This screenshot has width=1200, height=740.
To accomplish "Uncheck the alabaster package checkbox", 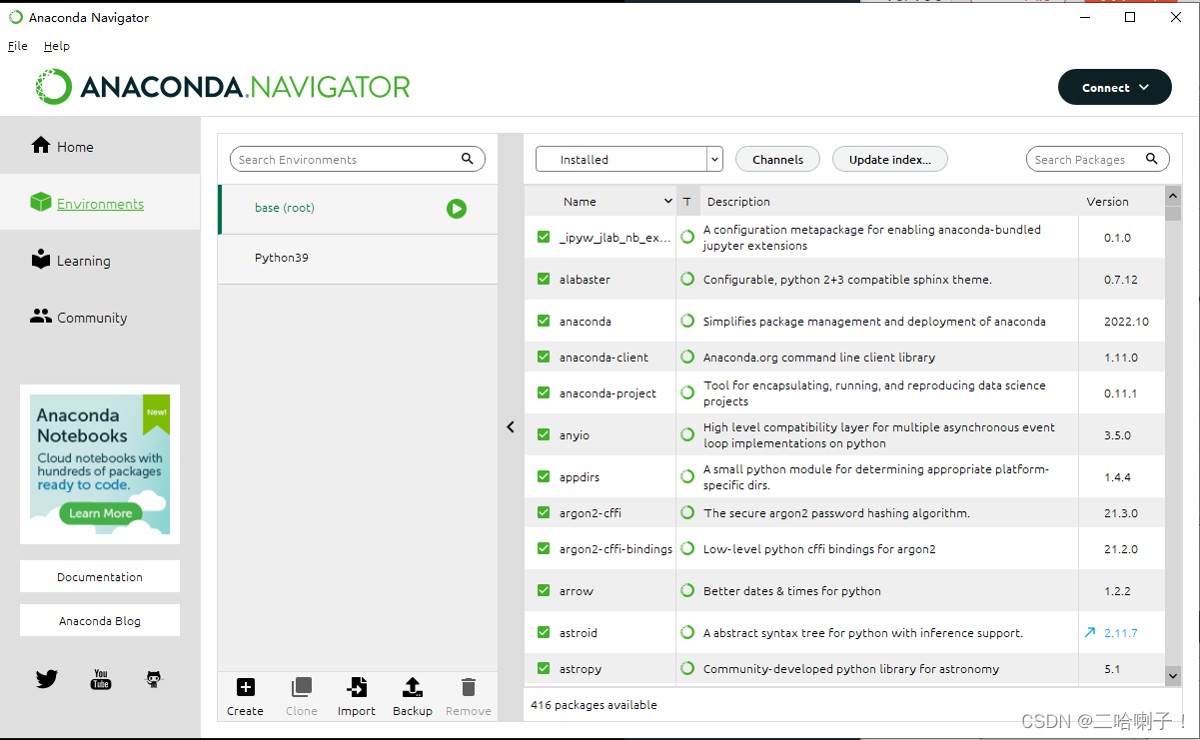I will pos(543,280).
